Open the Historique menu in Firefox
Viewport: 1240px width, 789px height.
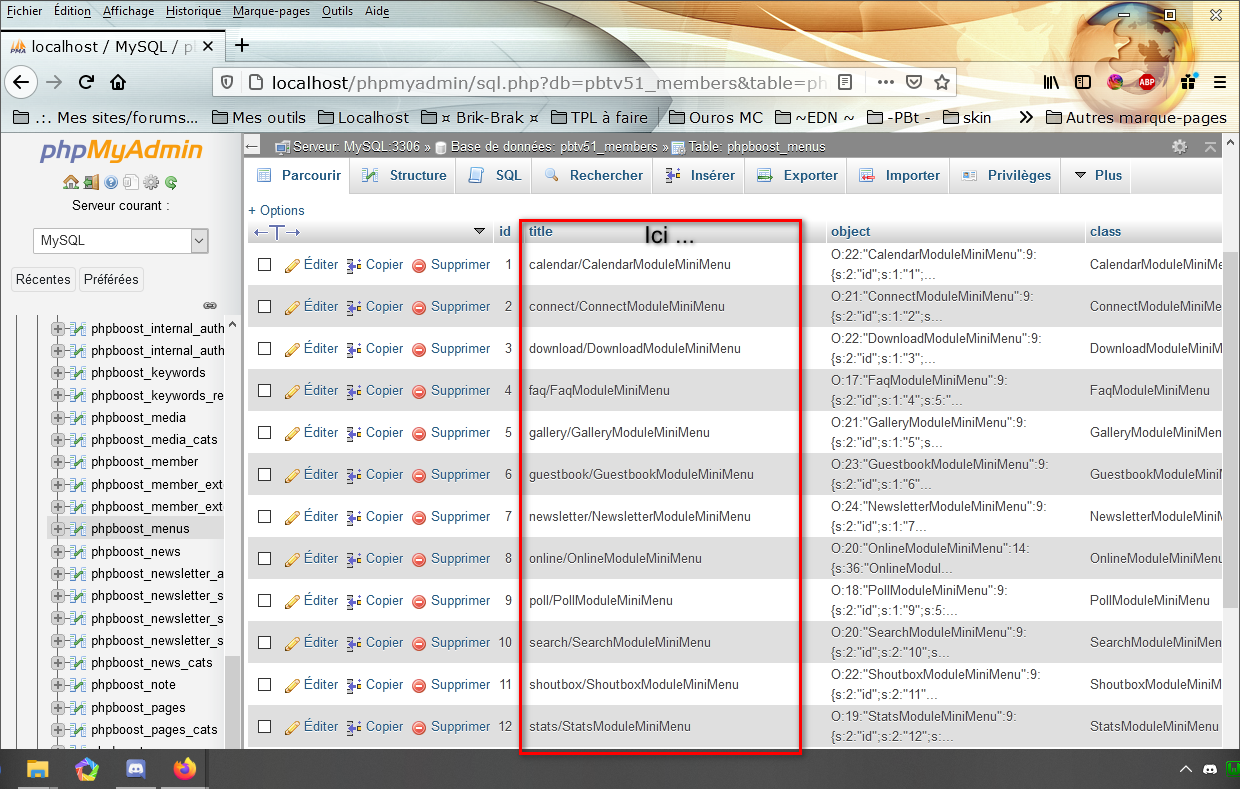[x=194, y=11]
